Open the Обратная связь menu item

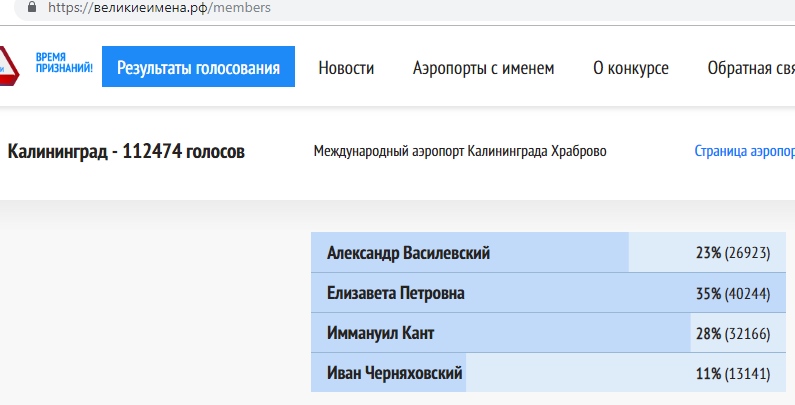[x=750, y=68]
